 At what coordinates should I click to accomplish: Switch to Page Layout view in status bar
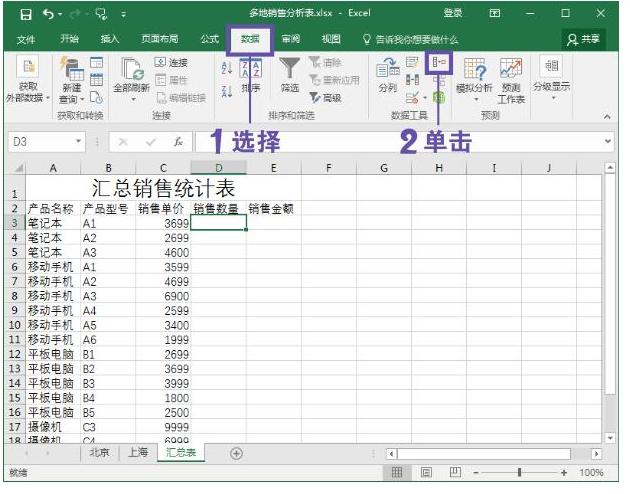[x=426, y=472]
